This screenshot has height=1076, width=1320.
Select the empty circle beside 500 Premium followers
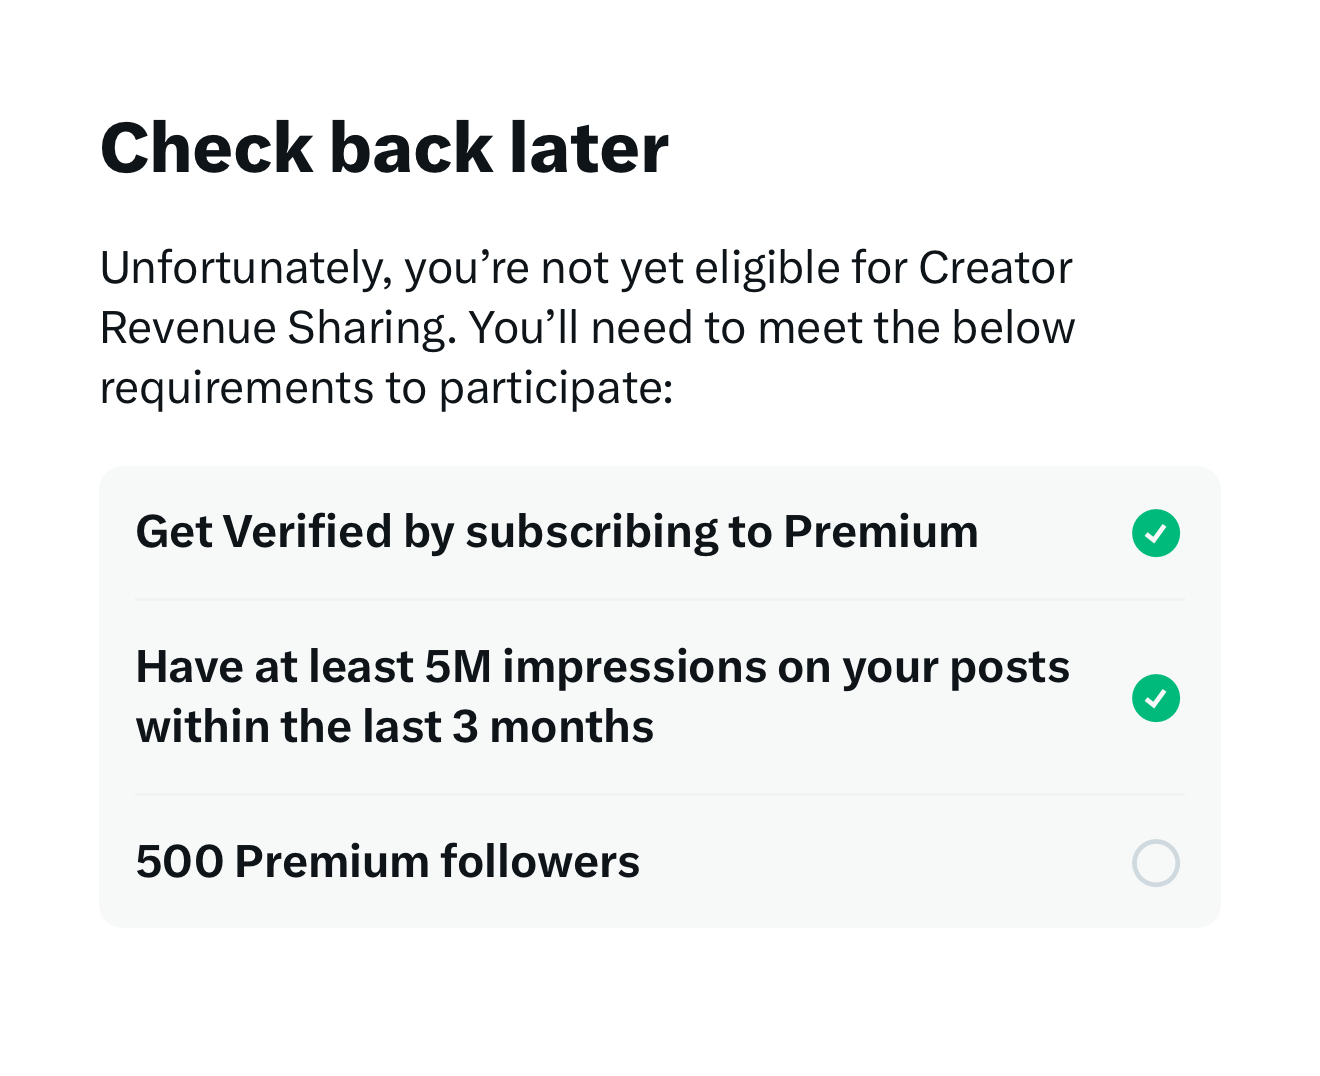coord(1156,863)
